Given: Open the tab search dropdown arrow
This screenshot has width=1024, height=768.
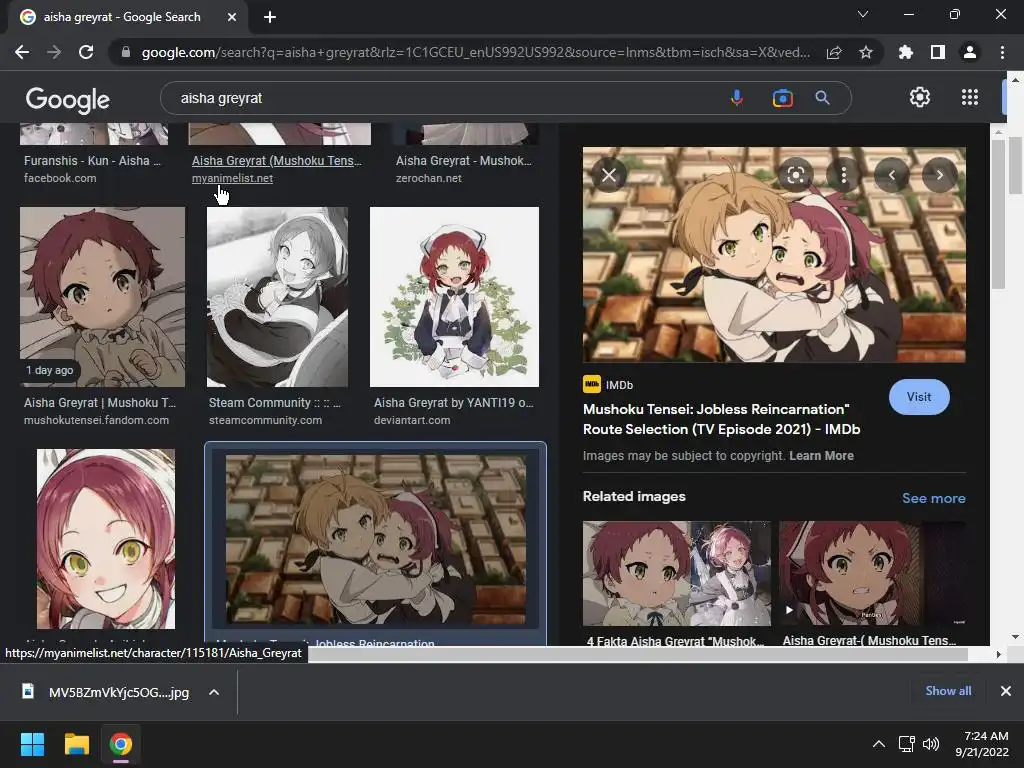Looking at the screenshot, I should [x=863, y=14].
